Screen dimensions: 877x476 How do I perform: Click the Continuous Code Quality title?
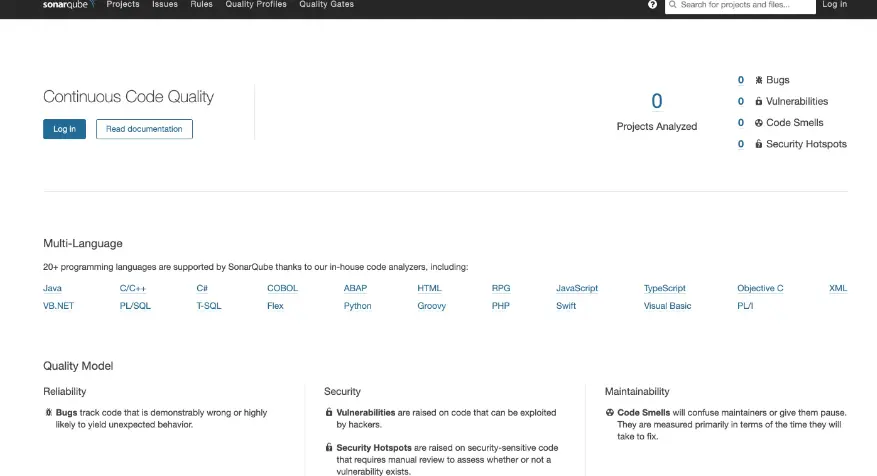coord(129,97)
